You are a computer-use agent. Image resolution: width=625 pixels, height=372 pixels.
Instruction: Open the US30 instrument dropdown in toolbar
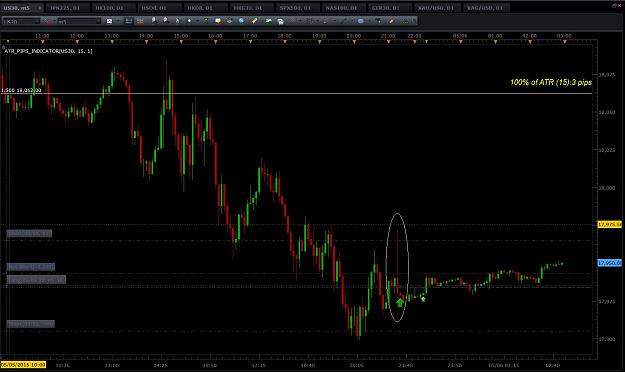pyautogui.click(x=22, y=21)
